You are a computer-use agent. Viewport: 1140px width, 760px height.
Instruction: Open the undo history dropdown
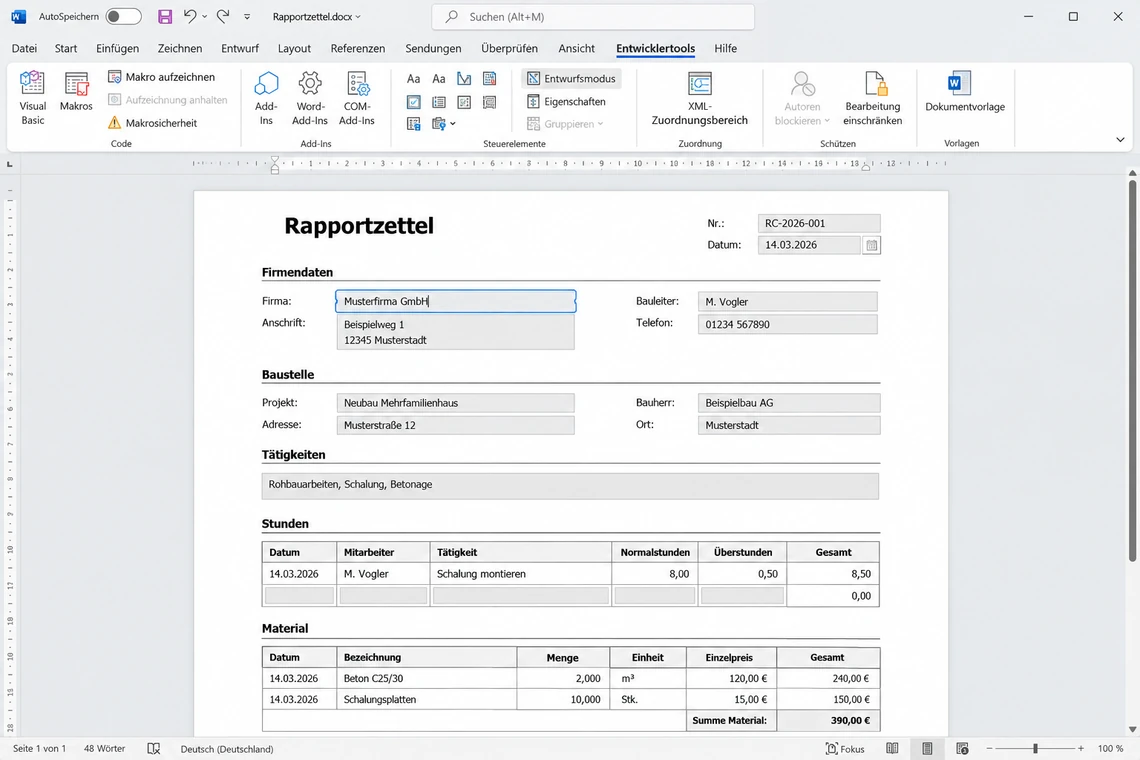pos(204,16)
